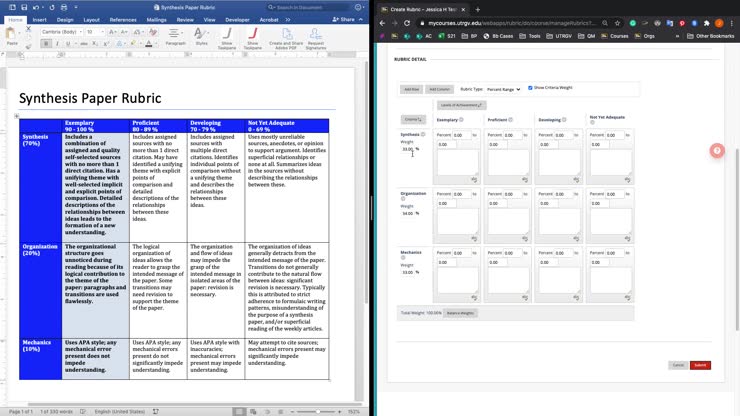
Task: Open the Rubric Type dropdown
Action: (503, 89)
